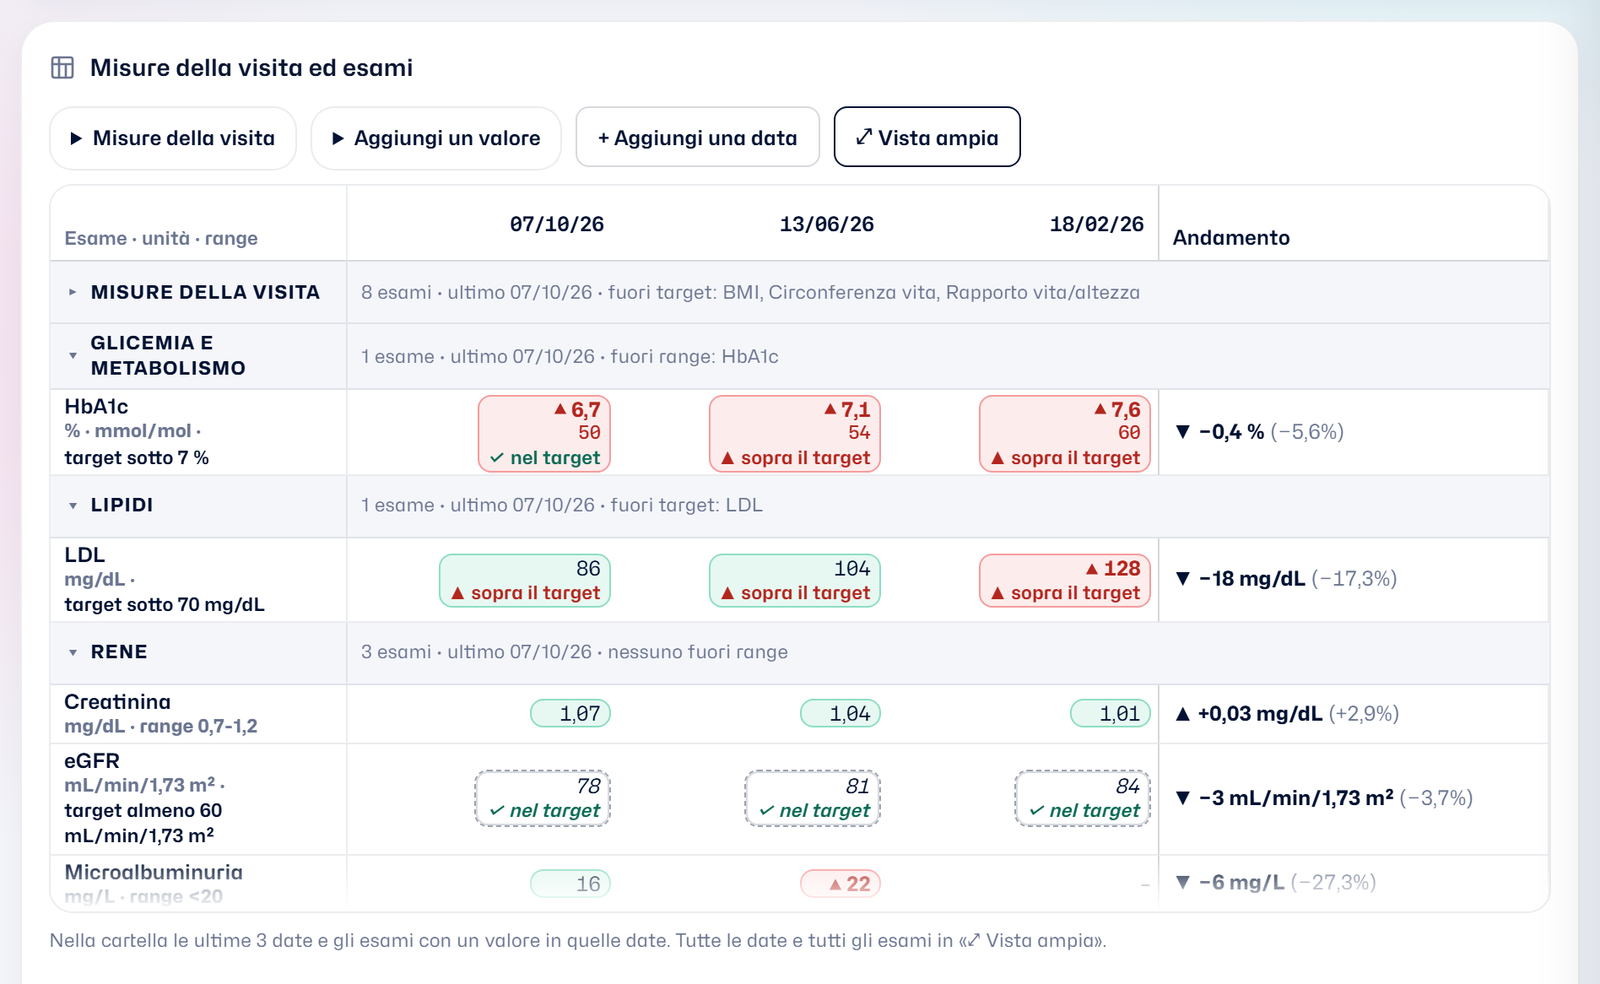Click the eGFR trend −3 mL/min/1,73 m²

click(x=1324, y=798)
